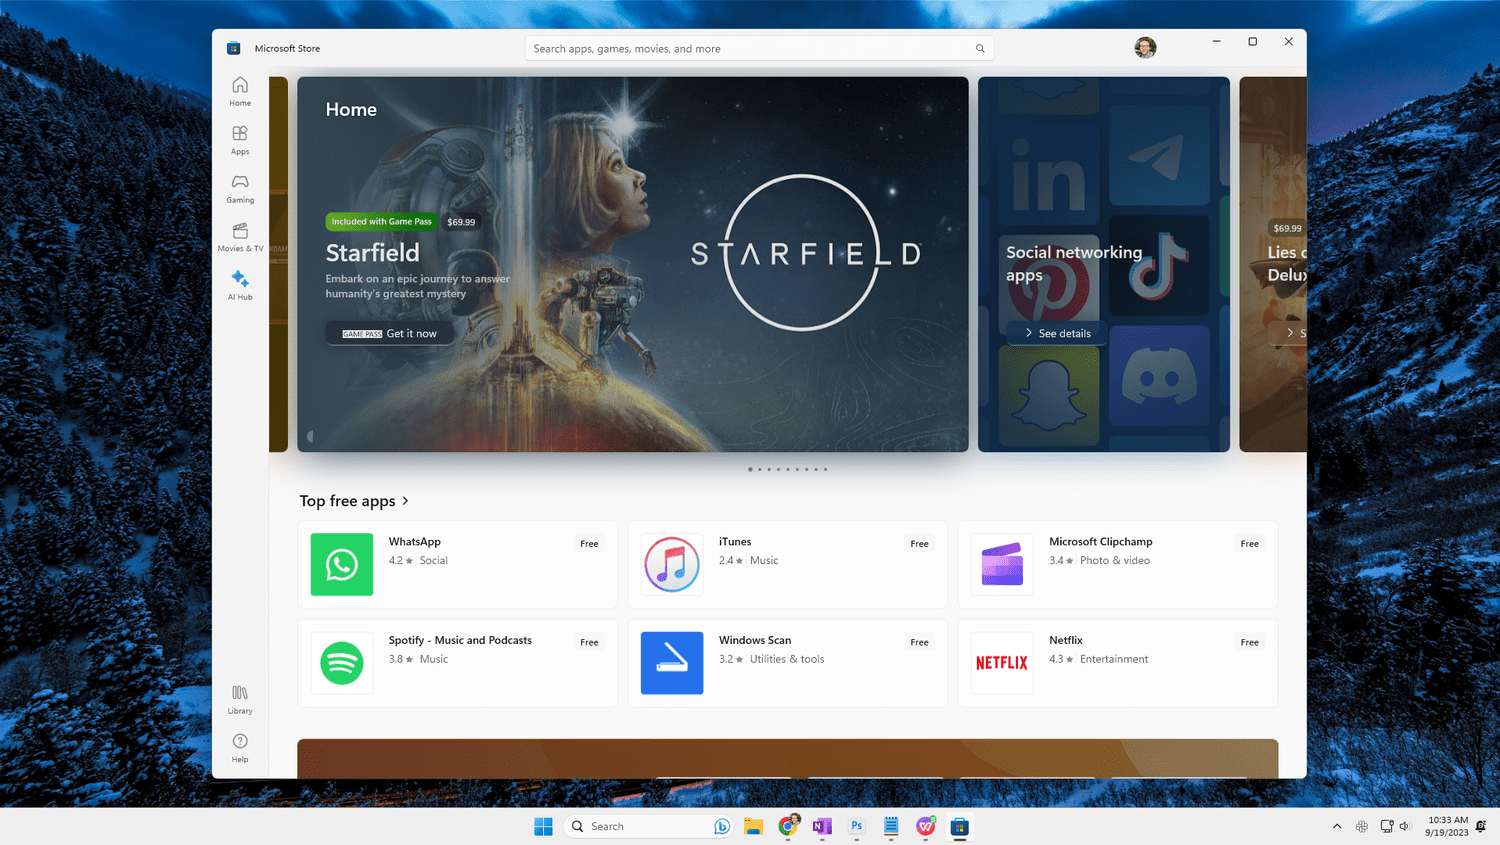Viewport: 1500px width, 845px height.
Task: Open the iTunes app icon
Action: click(x=672, y=564)
